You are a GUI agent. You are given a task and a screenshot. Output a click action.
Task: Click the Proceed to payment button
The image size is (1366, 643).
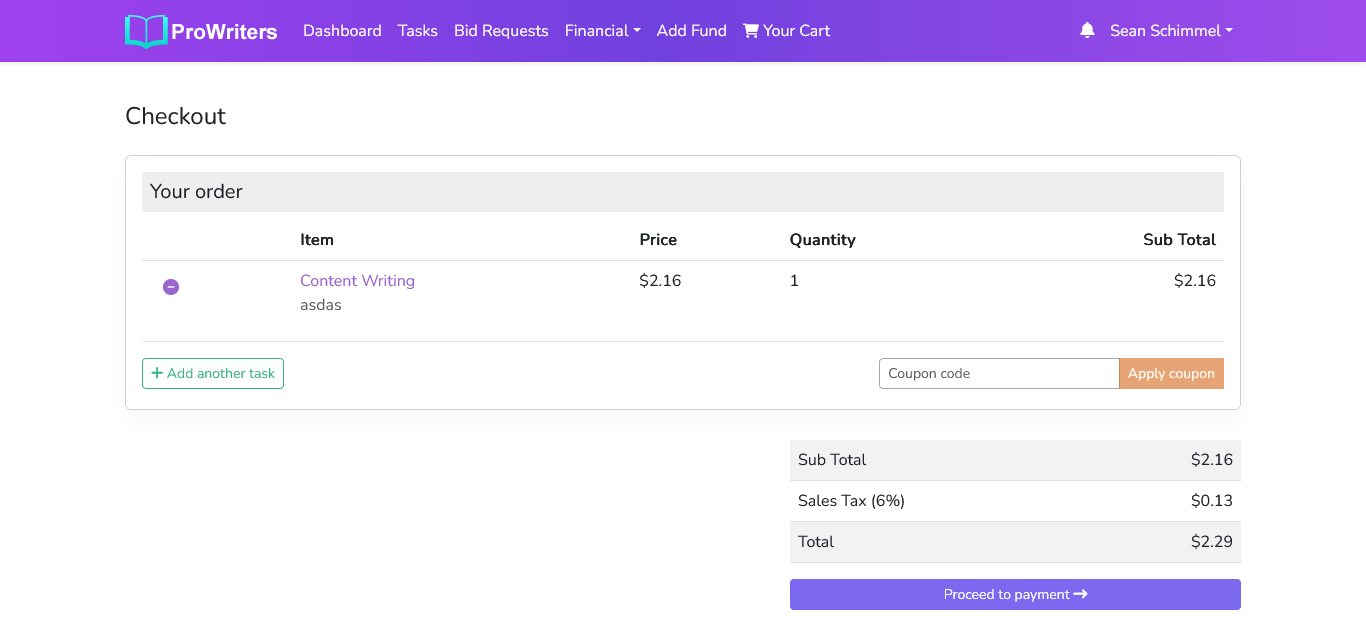pos(1014,594)
